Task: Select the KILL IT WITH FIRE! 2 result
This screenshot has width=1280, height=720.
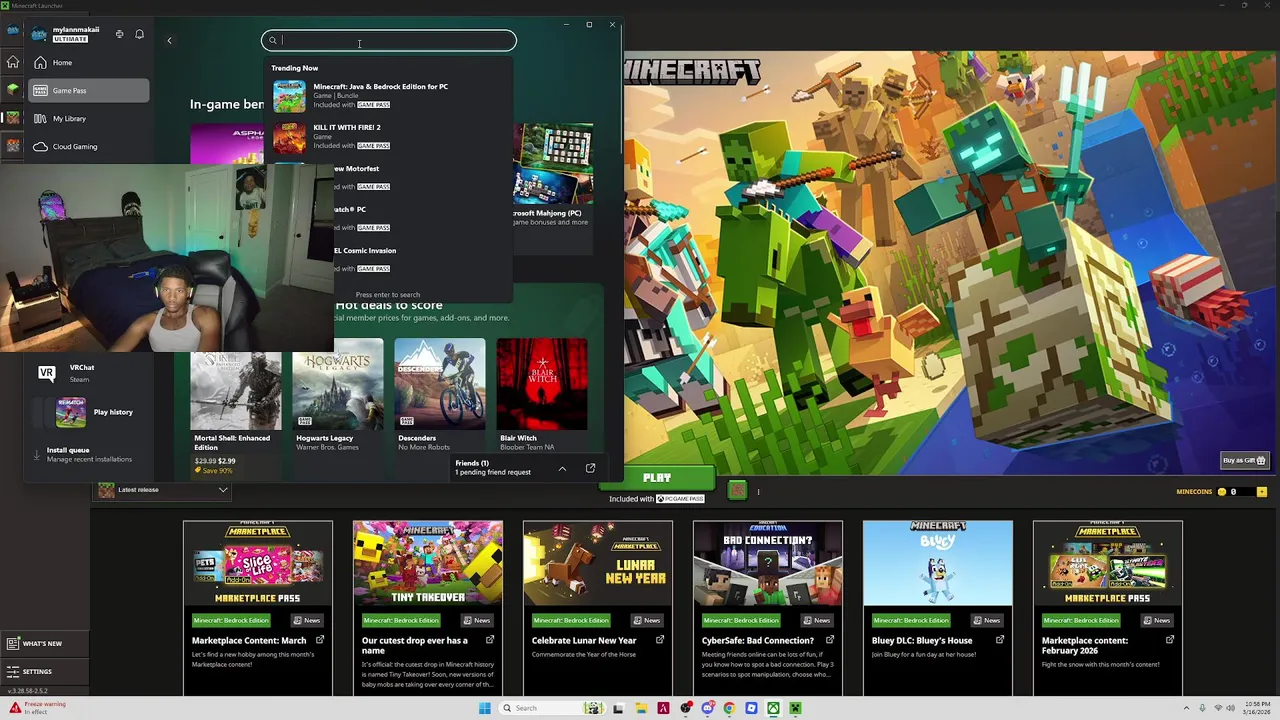Action: click(390, 137)
